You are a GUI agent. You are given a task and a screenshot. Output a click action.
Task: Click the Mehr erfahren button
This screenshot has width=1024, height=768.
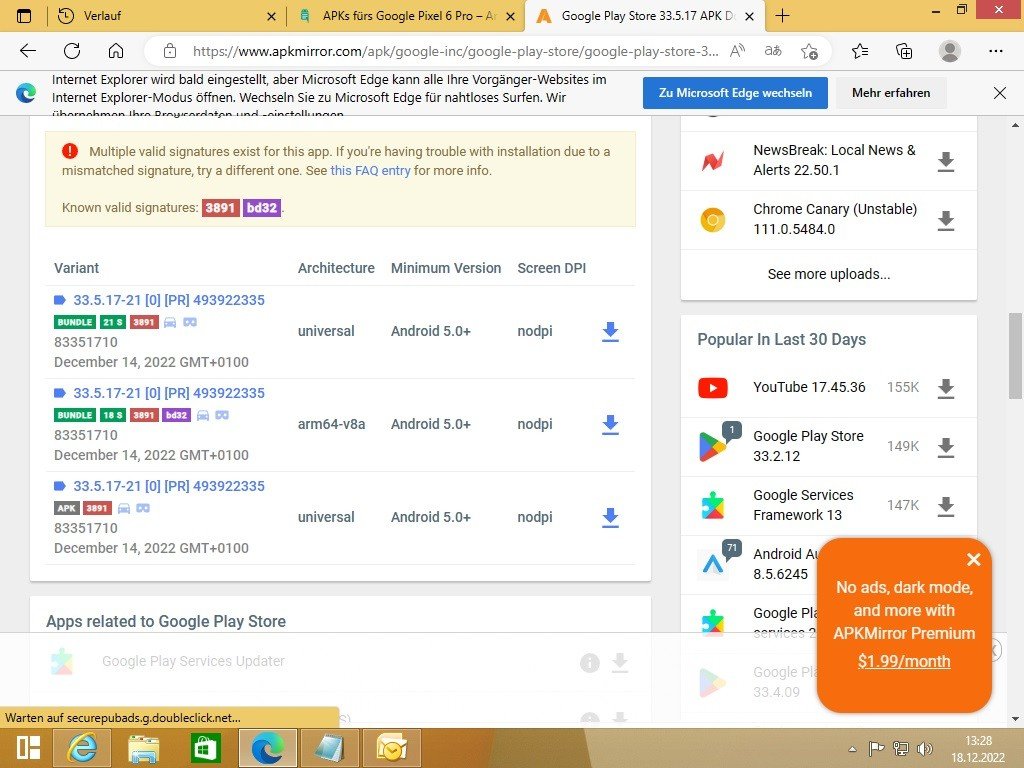coord(891,93)
